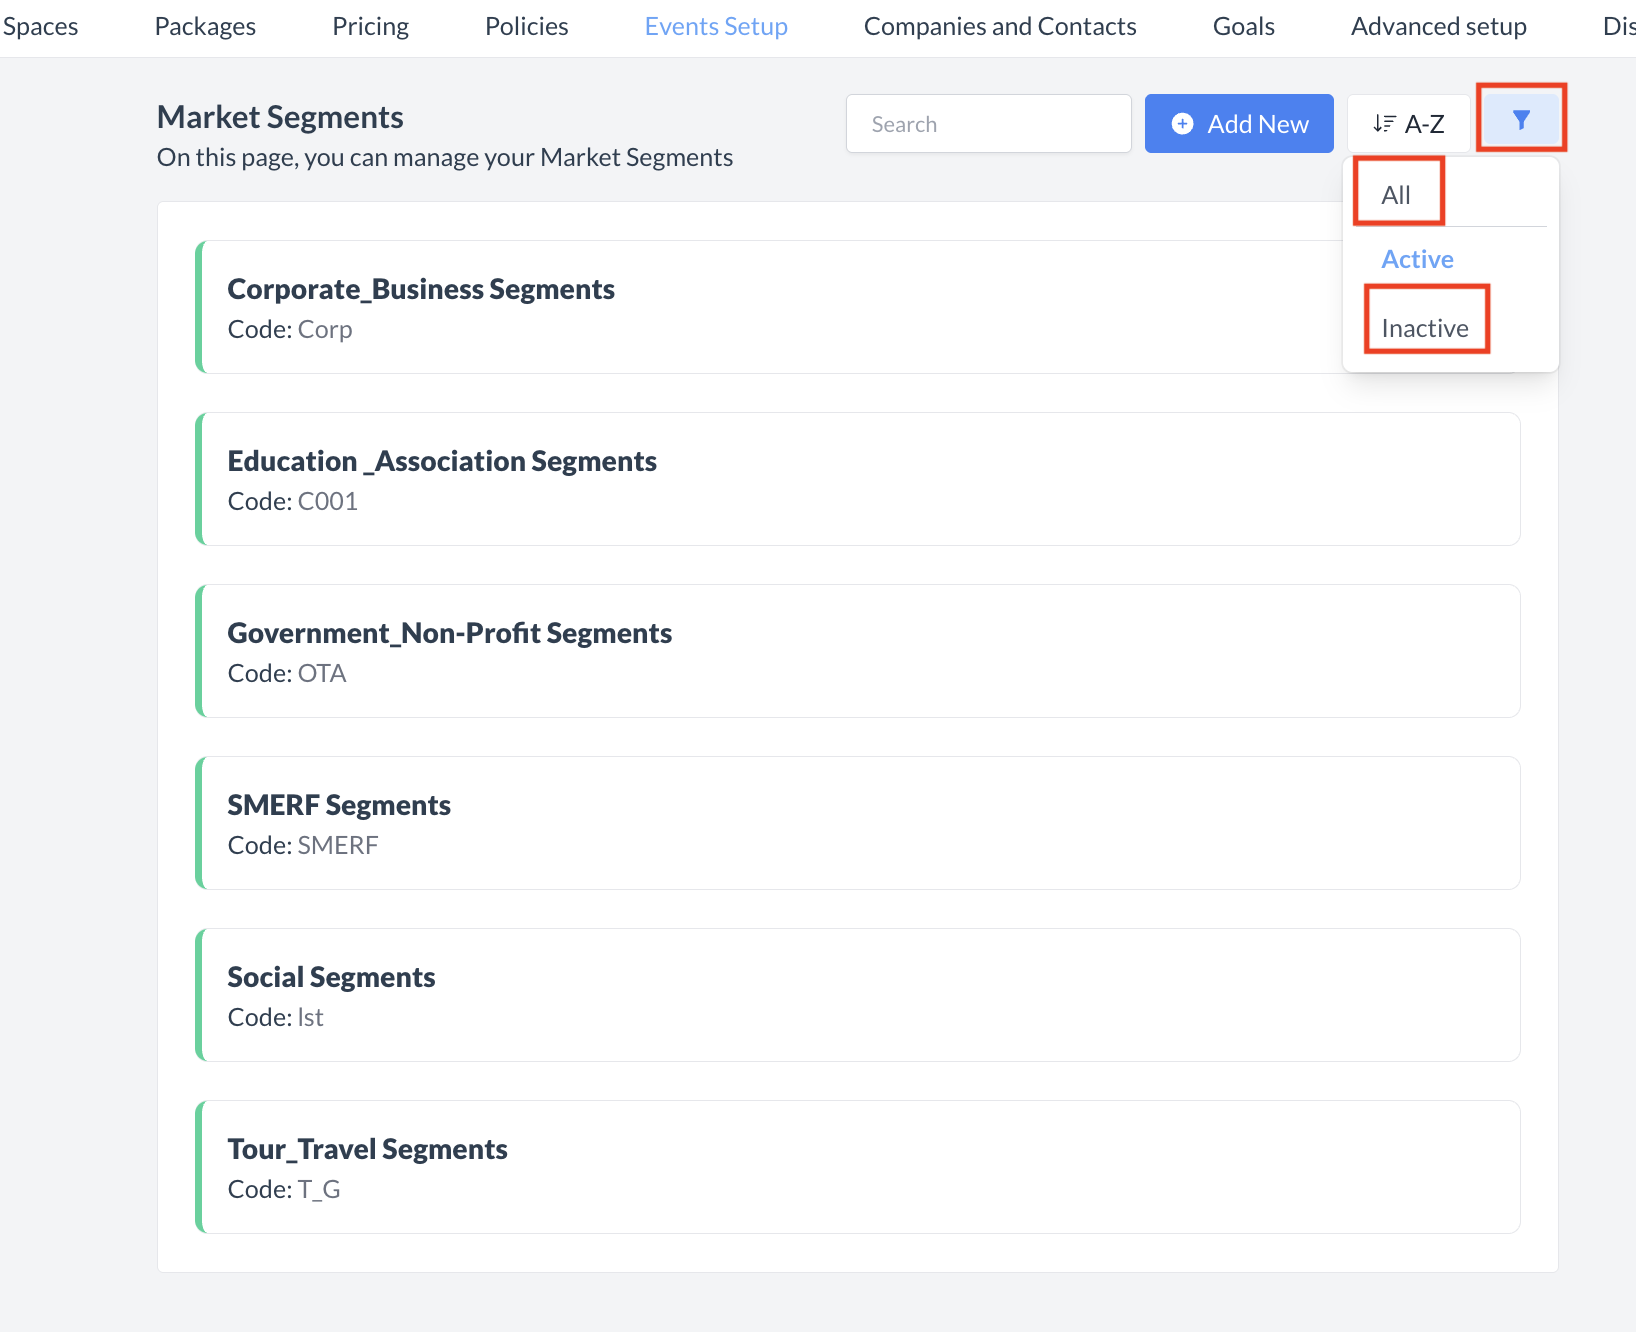This screenshot has height=1332, width=1636.
Task: Navigate to the Goals tab
Action: (1243, 27)
